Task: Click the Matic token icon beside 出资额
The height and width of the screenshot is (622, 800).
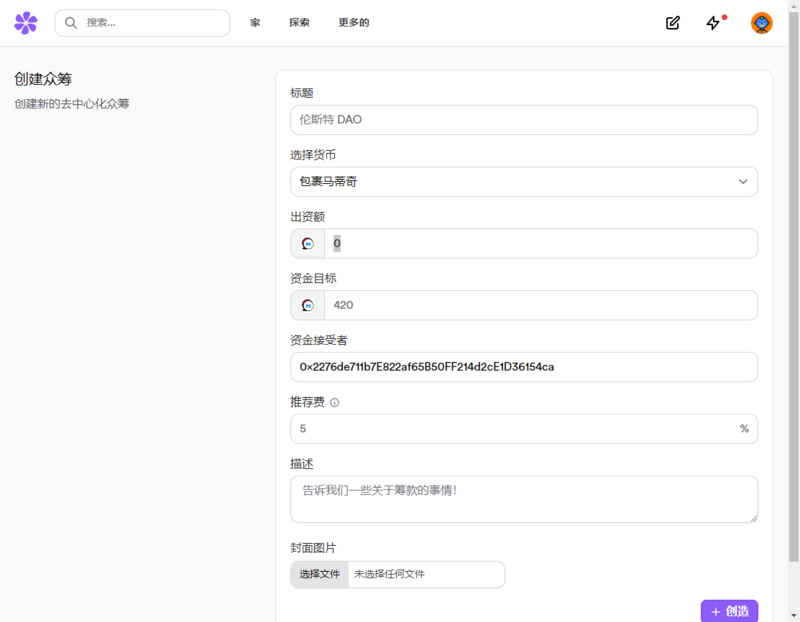Action: [306, 243]
